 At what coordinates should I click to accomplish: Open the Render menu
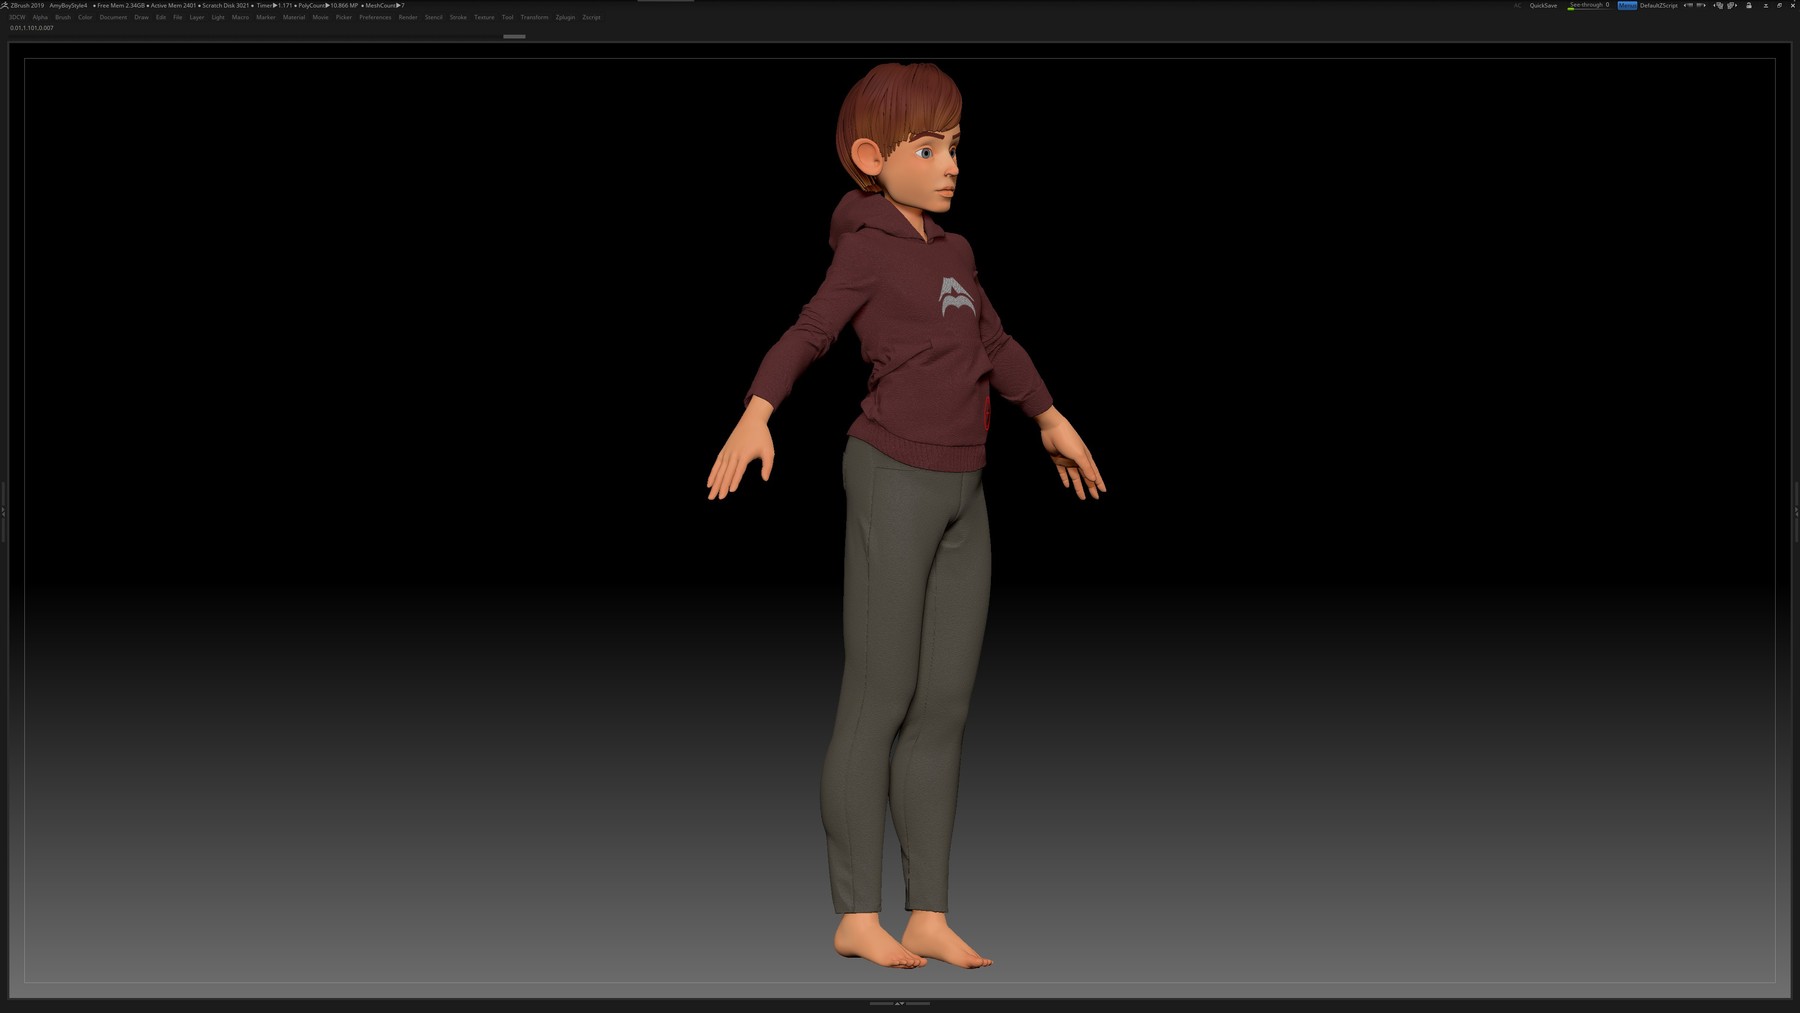coord(408,17)
